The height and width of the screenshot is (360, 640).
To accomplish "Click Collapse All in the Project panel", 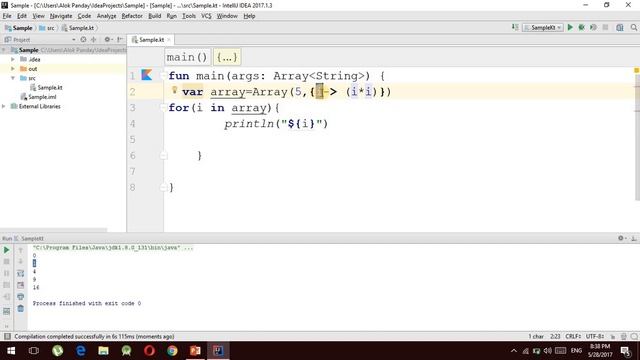I will tap(93, 40).
